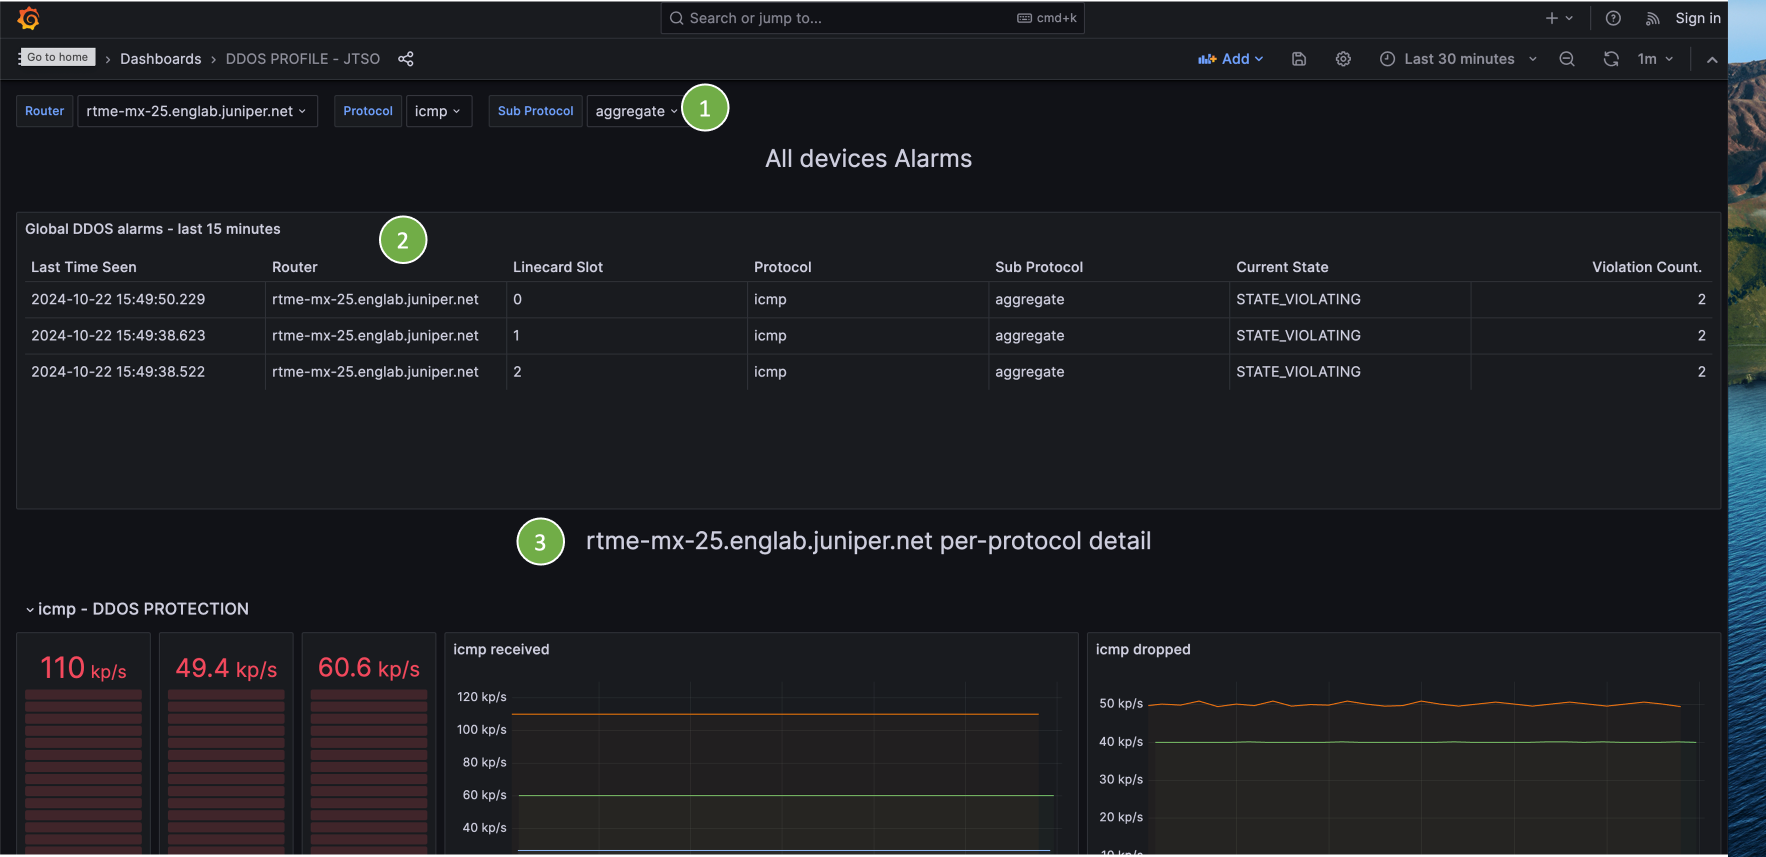
Task: Collapse the top toolbar with chevron
Action: coord(1712,59)
